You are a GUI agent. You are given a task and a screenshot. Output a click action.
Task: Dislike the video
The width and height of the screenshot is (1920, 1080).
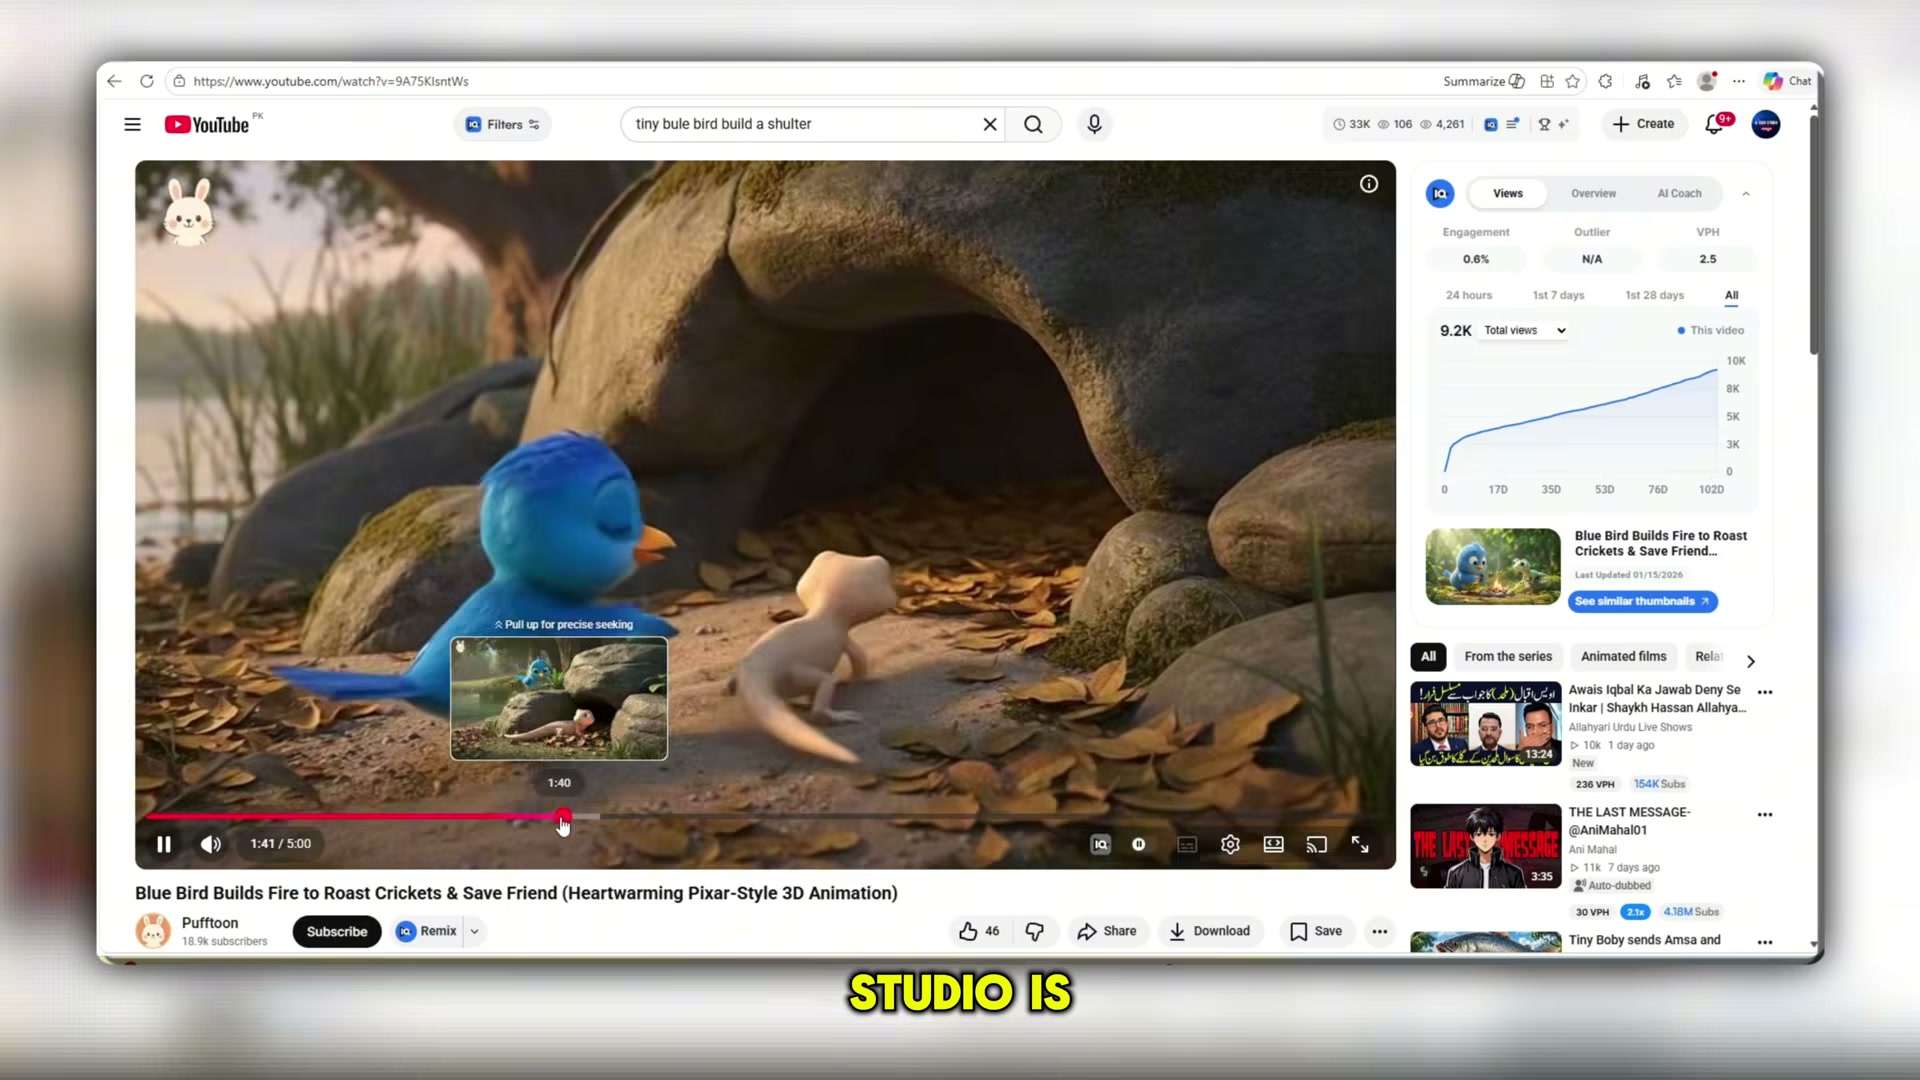point(1034,931)
